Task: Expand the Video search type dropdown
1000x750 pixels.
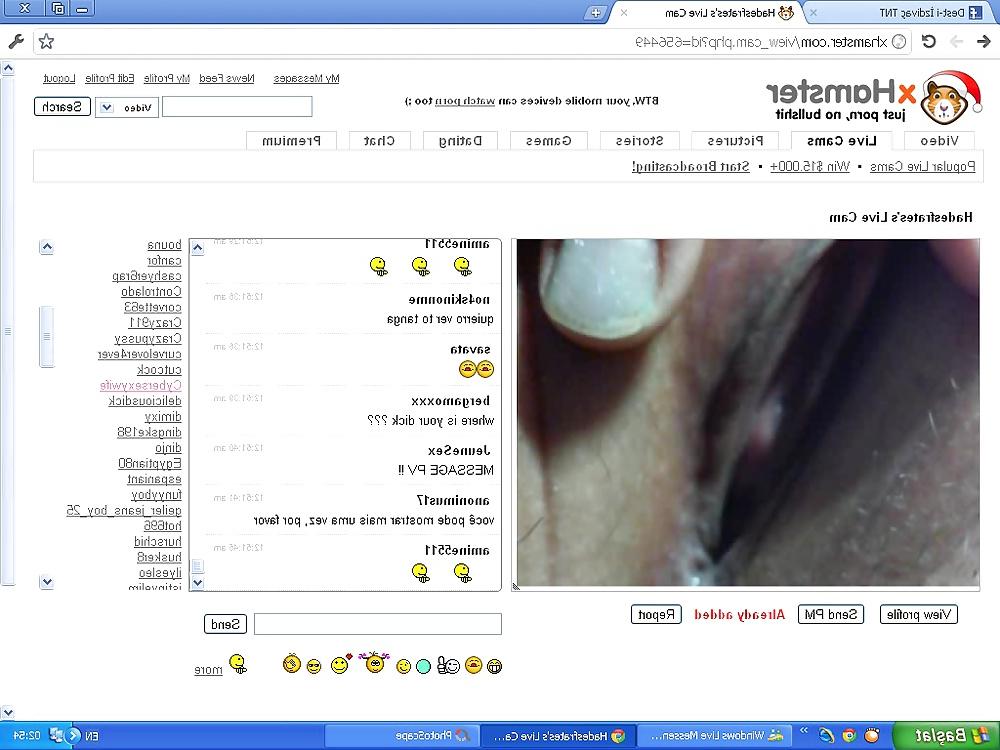Action: pos(126,107)
